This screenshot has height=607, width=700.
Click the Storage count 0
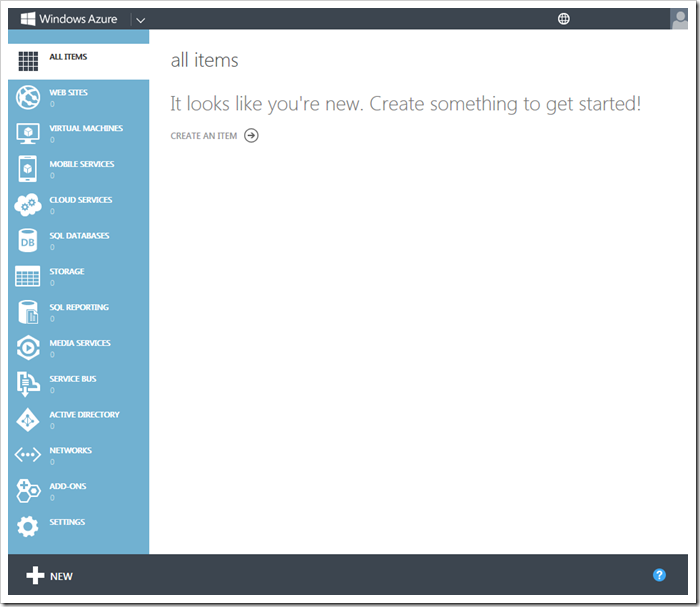point(52,283)
